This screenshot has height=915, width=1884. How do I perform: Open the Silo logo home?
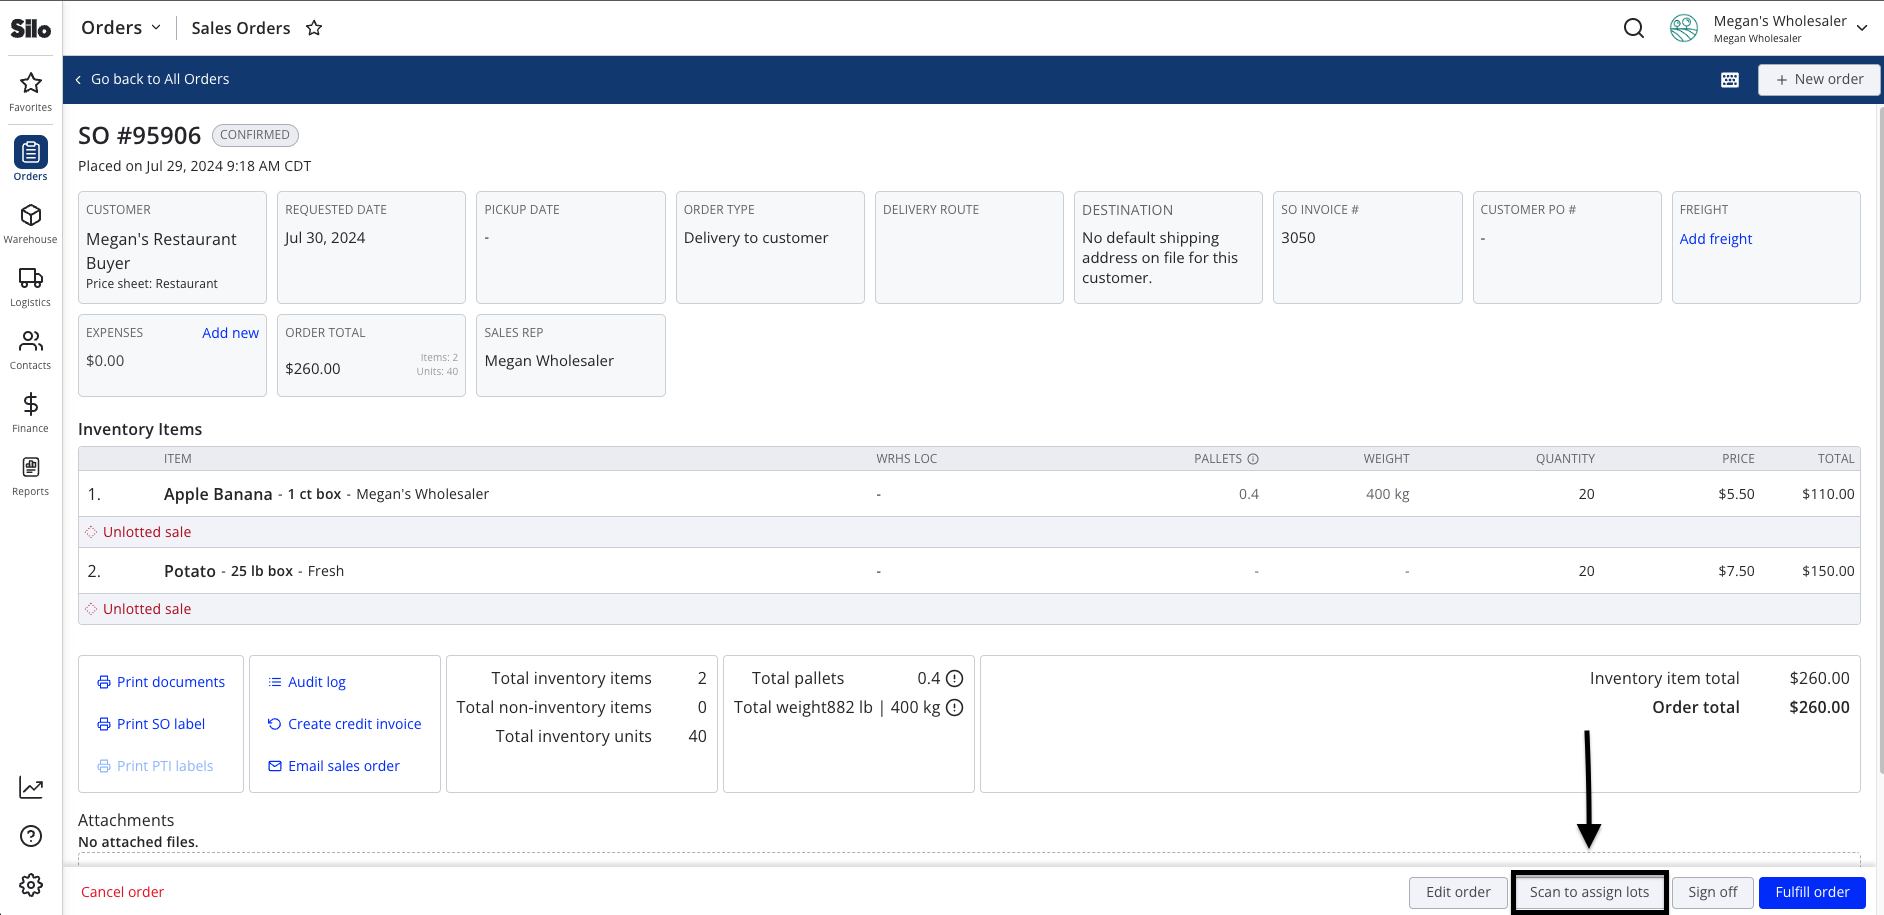[30, 28]
